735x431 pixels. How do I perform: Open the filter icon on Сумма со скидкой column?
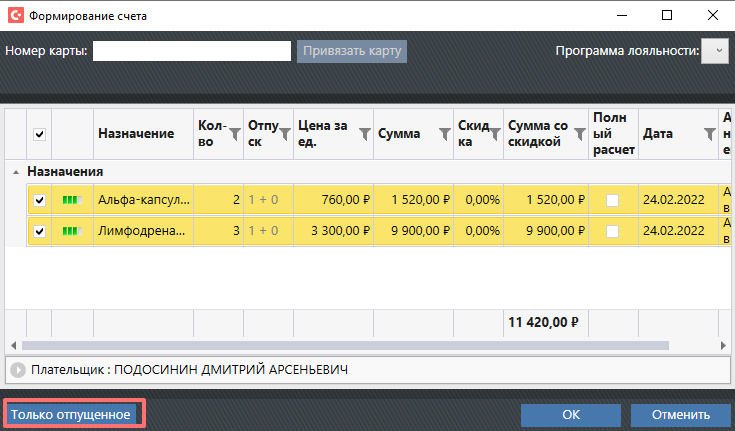[x=578, y=134]
